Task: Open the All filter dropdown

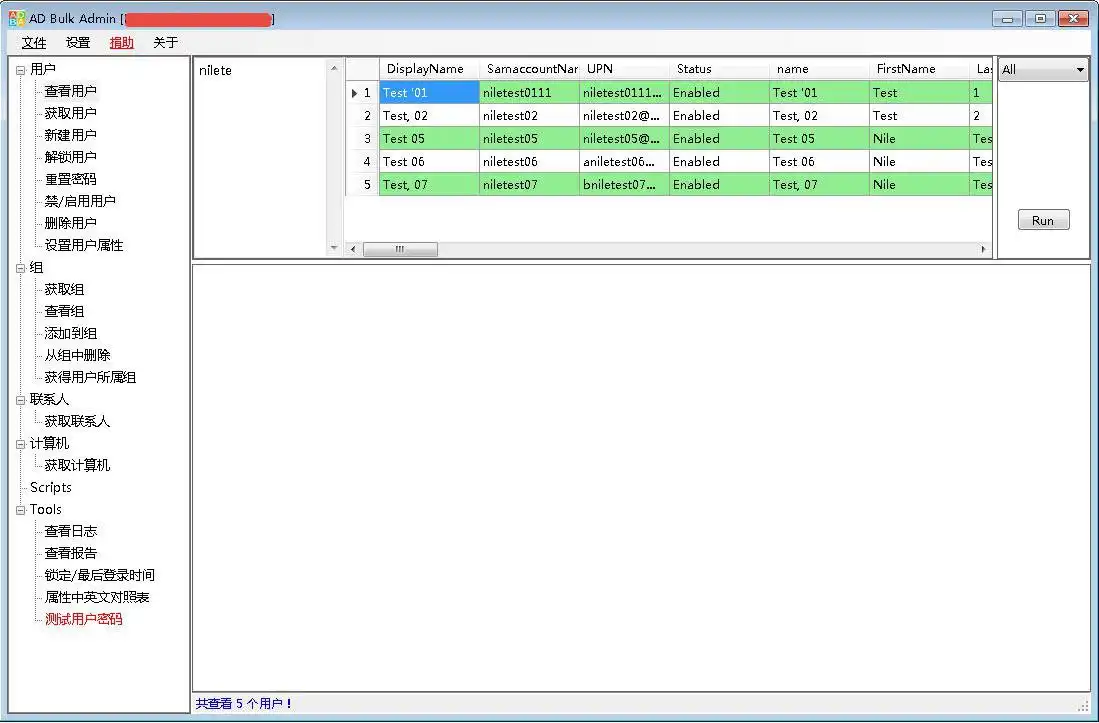Action: [x=1043, y=69]
